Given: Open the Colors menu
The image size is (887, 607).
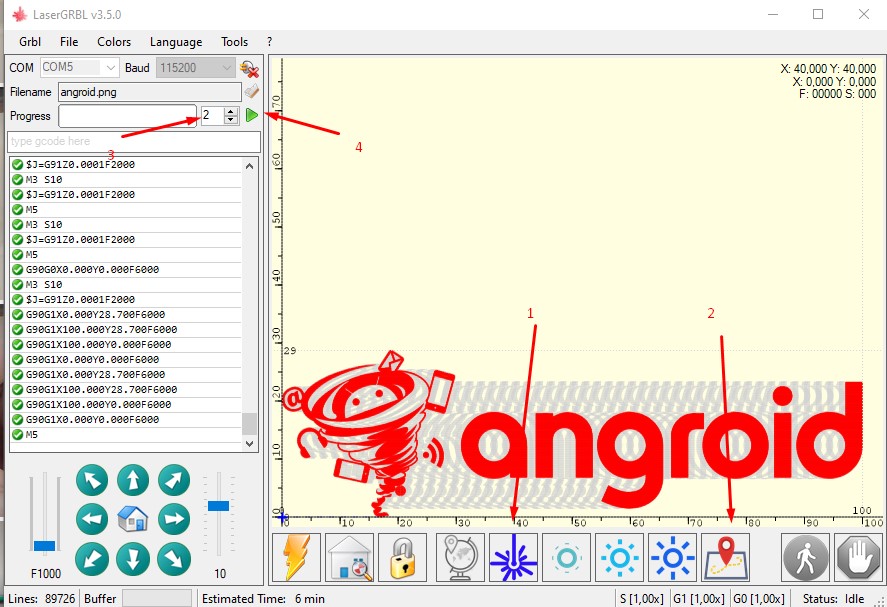Looking at the screenshot, I should (114, 42).
